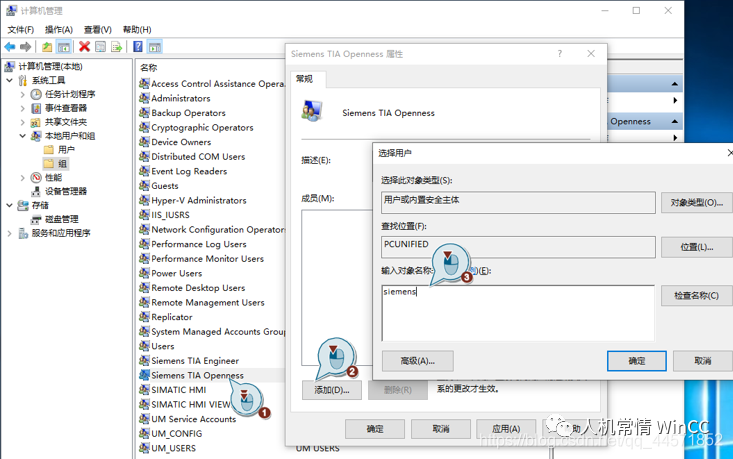
Task: Toggle the Show/Hide Action Pane icon
Action: pos(155,47)
